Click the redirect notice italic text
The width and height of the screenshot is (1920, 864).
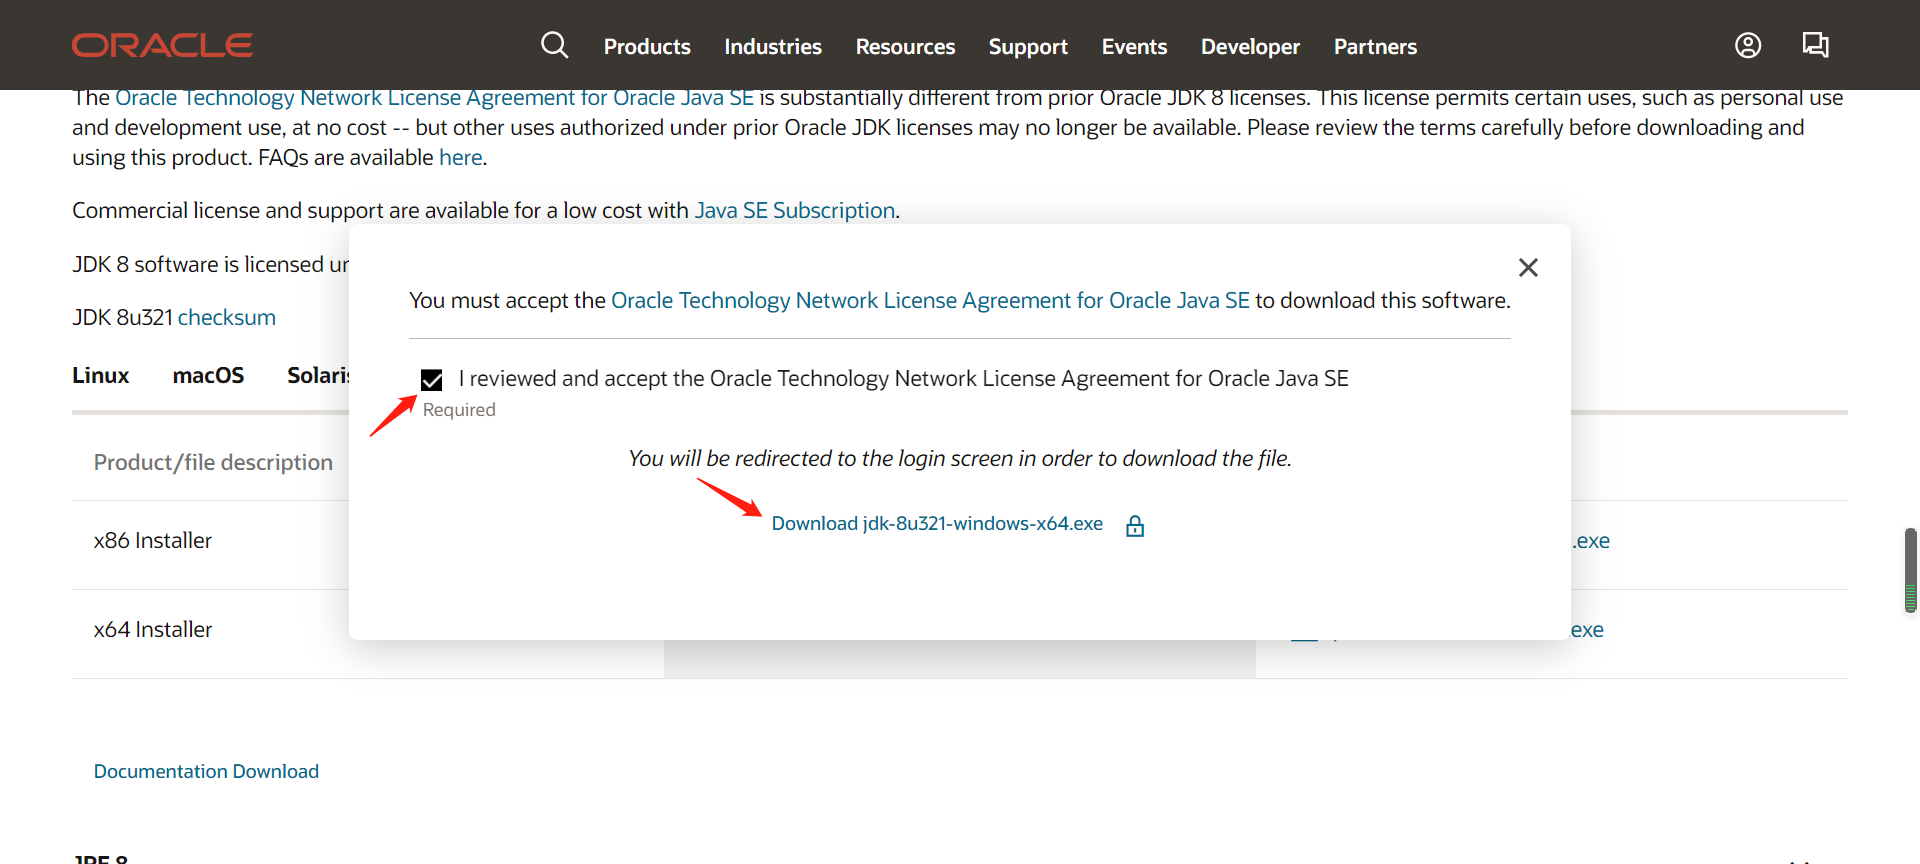[960, 459]
